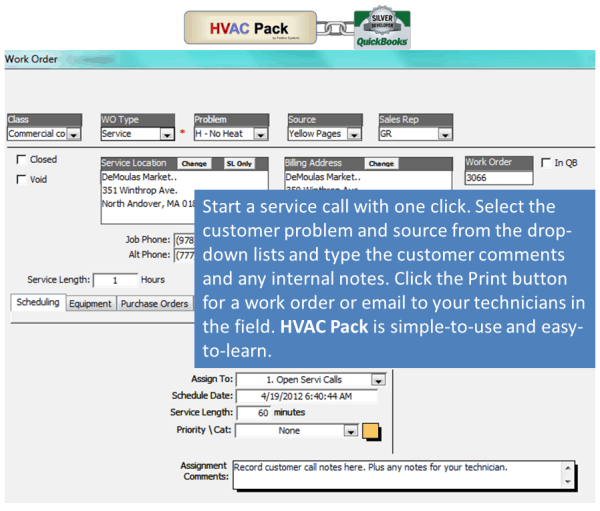
Task: Open the Sales Rep dropdown
Action: point(445,134)
